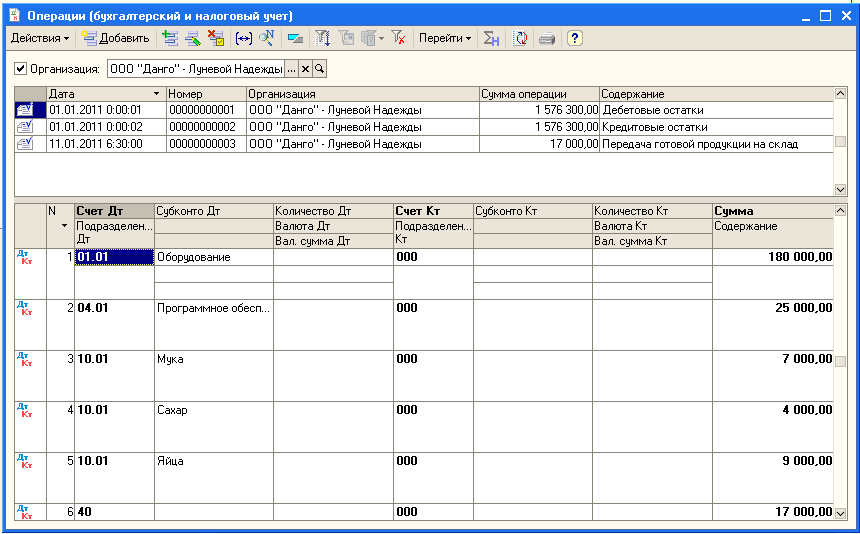Click the find-by-number icon
860x534 pixels.
pos(267,38)
